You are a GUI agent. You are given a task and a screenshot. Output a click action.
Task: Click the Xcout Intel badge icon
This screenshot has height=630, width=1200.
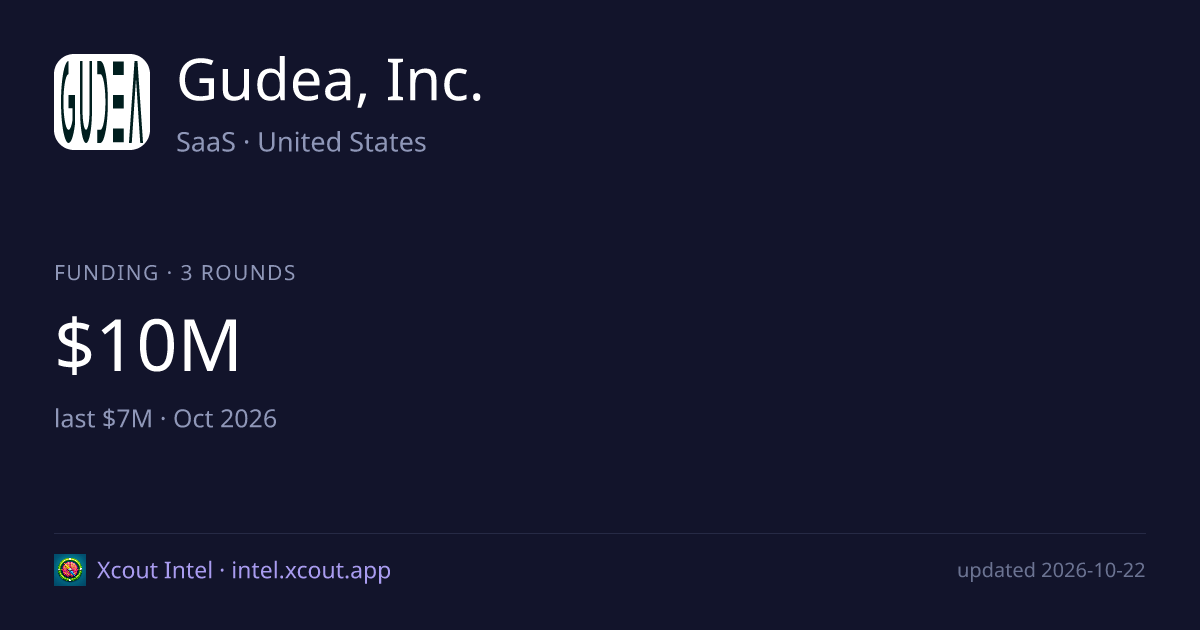[x=70, y=570]
